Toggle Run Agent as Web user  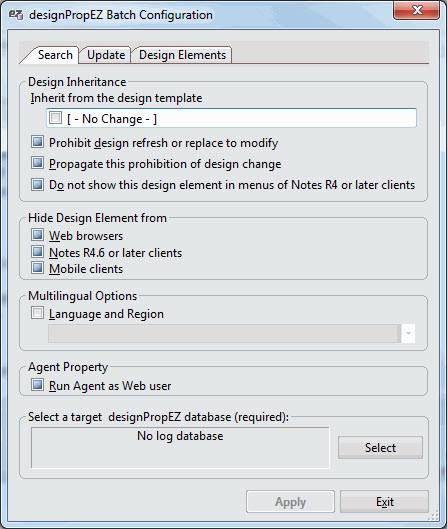click(x=37, y=385)
